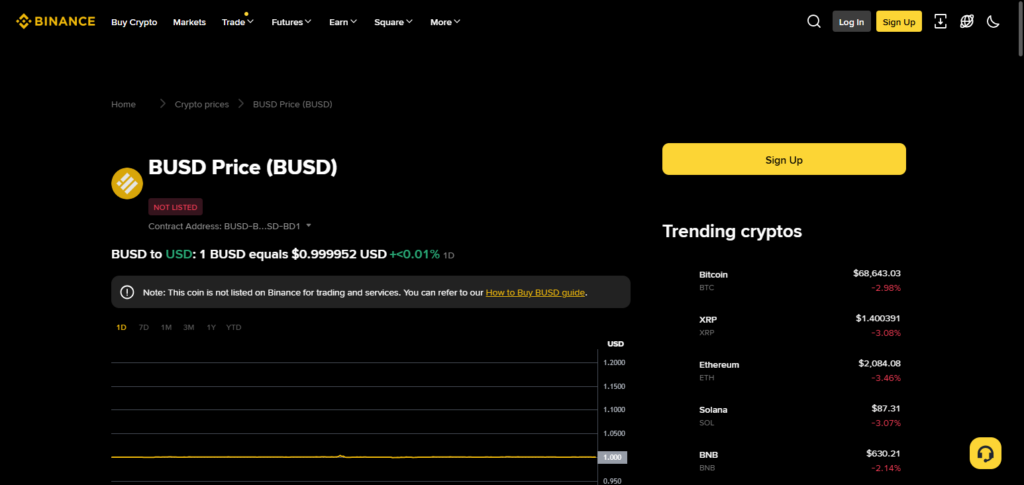Expand the Futures menu
The width and height of the screenshot is (1024, 485).
click(291, 22)
